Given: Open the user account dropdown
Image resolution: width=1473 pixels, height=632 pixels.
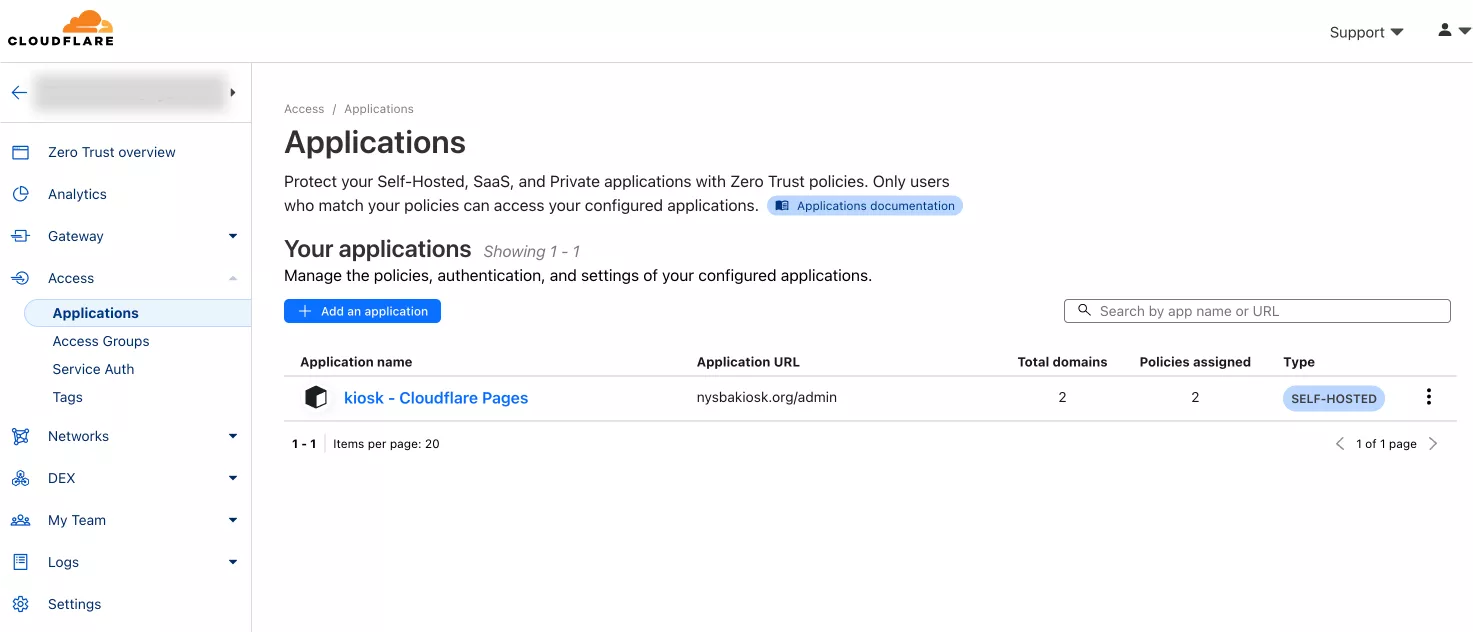Looking at the screenshot, I should (1453, 31).
